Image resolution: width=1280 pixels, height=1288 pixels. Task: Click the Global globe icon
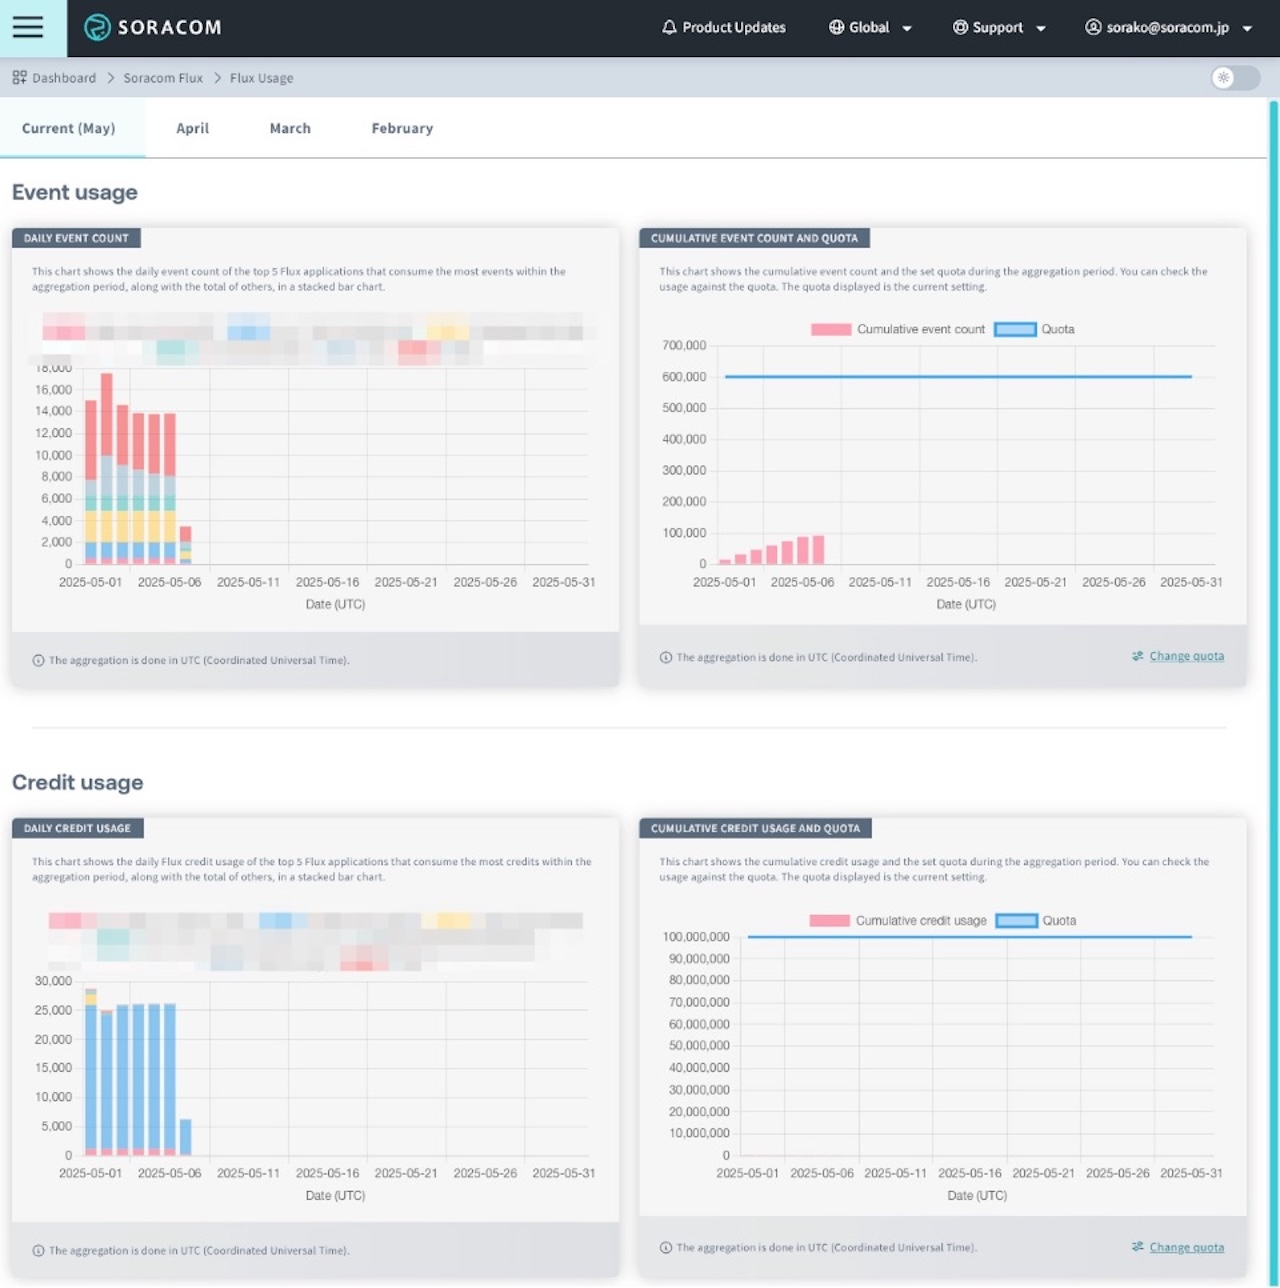835,27
